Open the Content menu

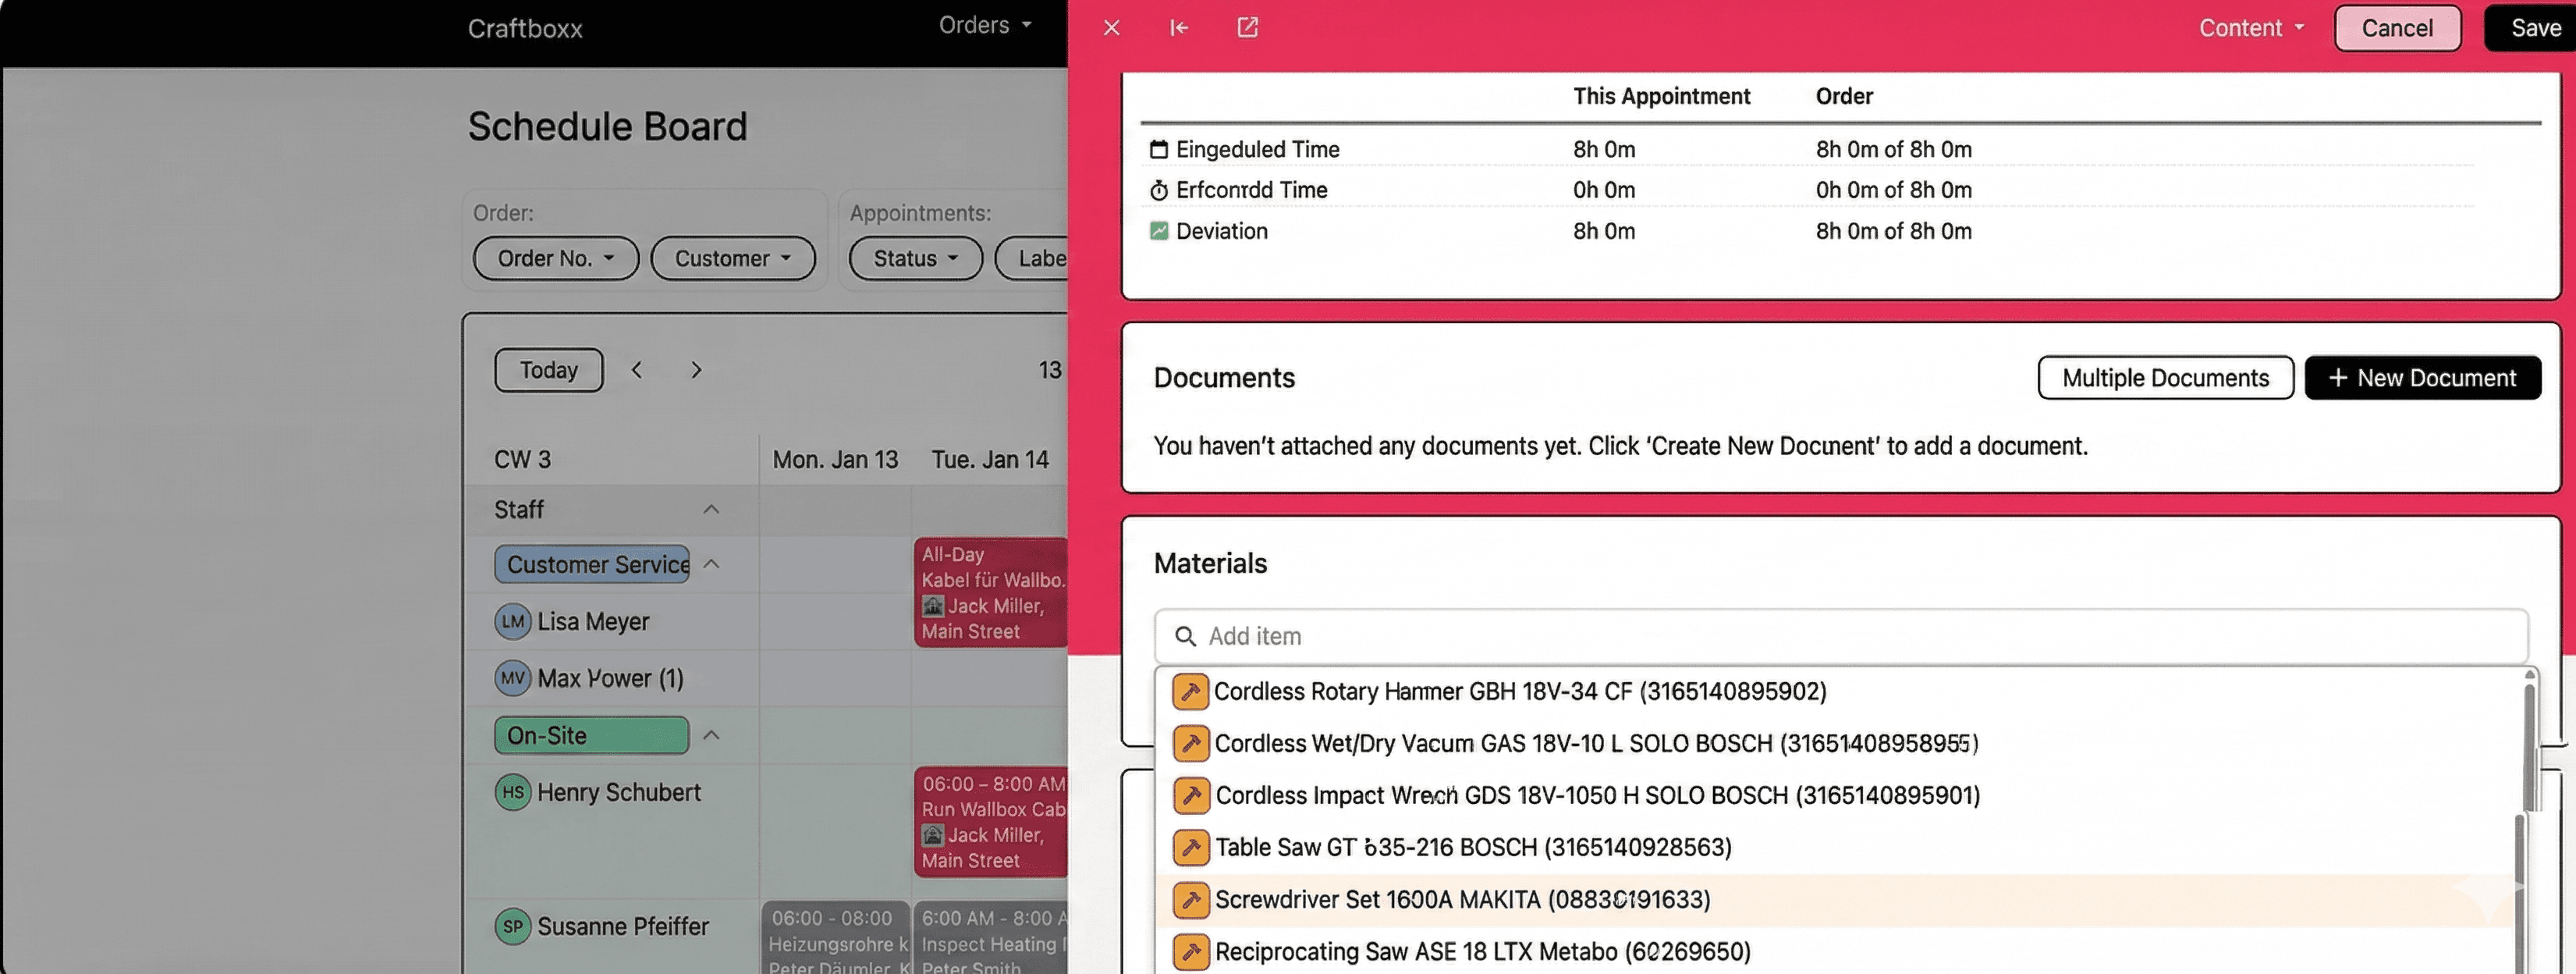point(2250,28)
